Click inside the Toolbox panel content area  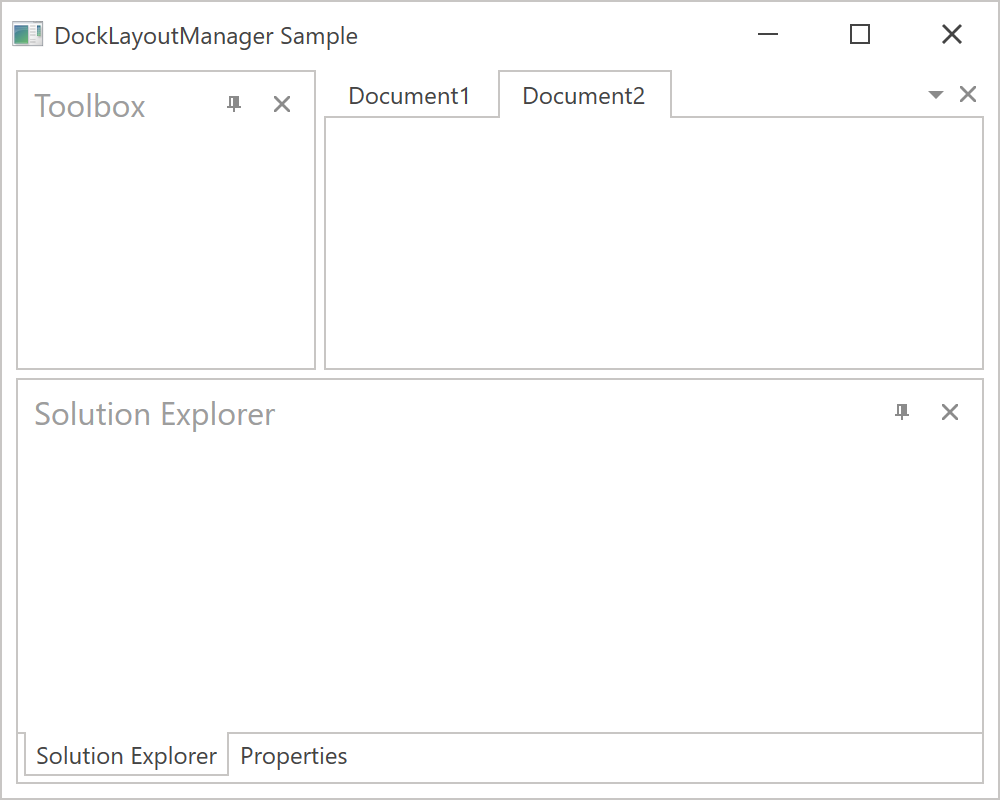pyautogui.click(x=166, y=250)
